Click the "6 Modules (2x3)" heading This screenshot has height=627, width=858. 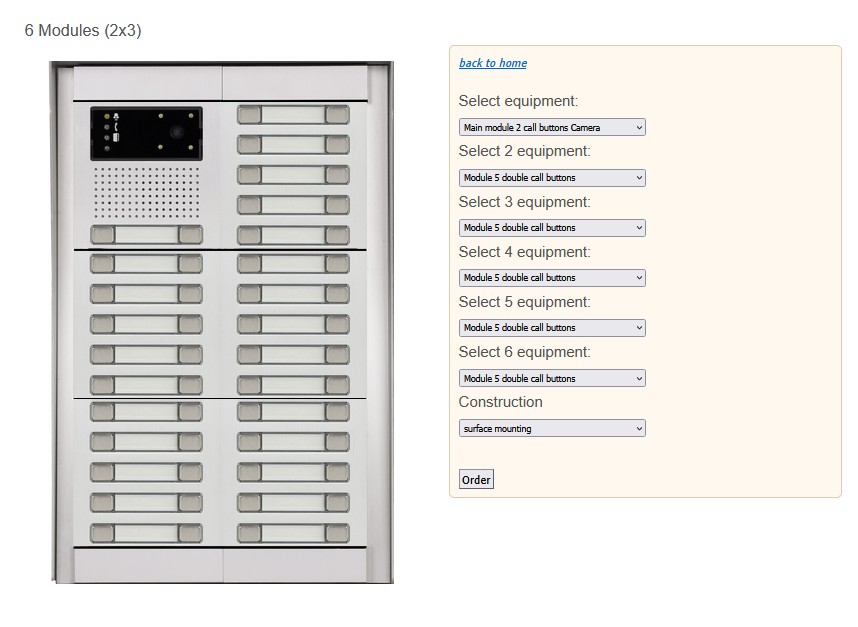point(83,31)
